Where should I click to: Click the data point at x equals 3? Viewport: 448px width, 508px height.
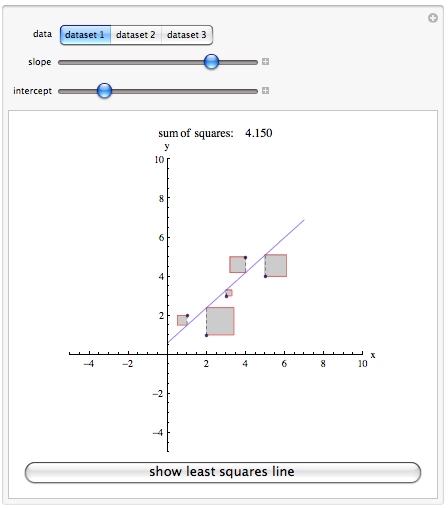pos(226,296)
